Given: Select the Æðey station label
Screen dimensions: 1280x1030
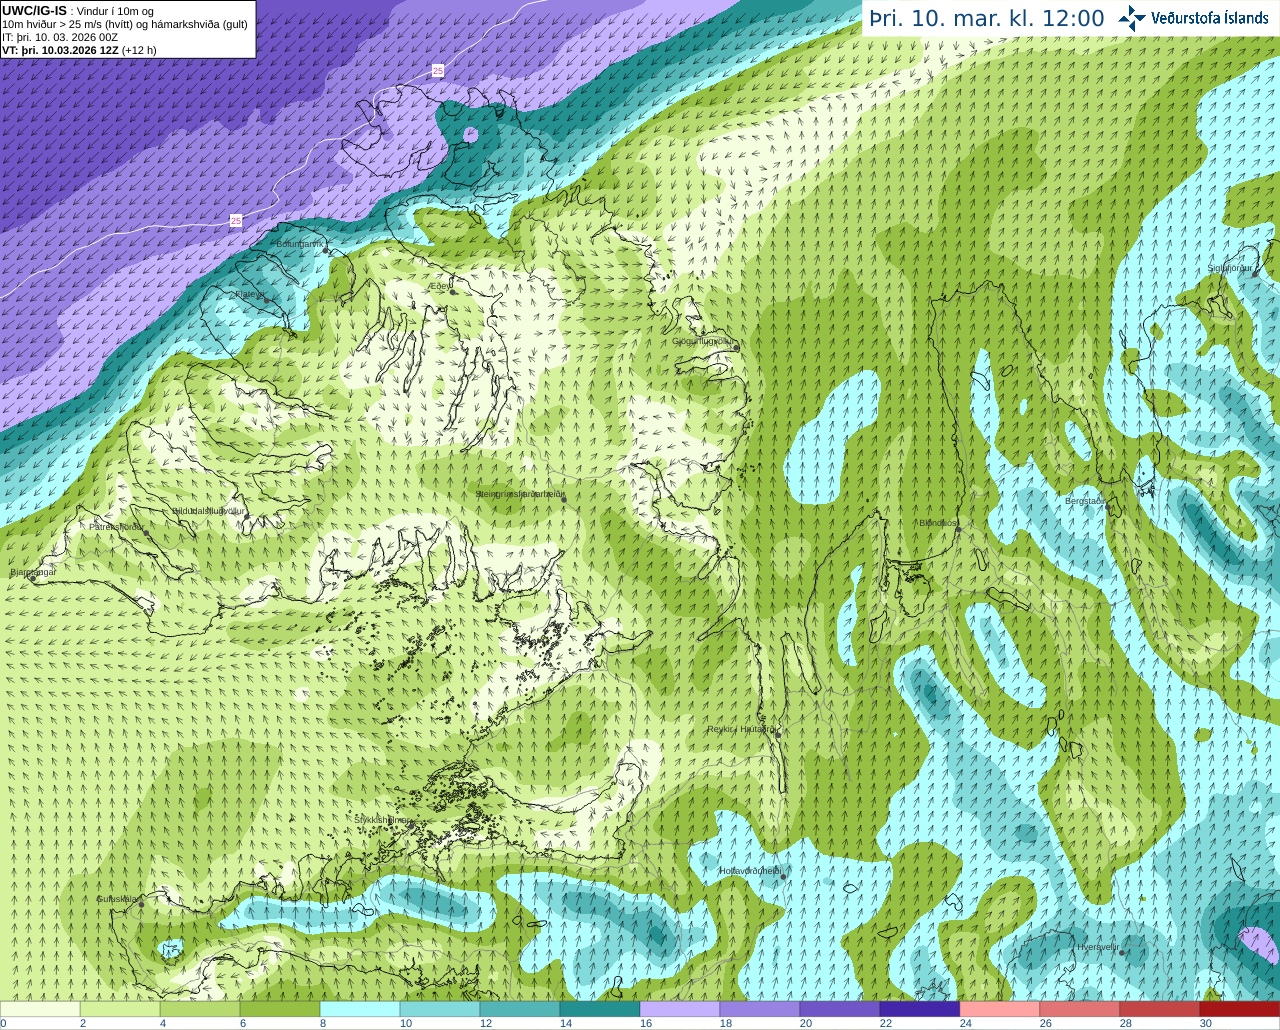Looking at the screenshot, I should (439, 286).
